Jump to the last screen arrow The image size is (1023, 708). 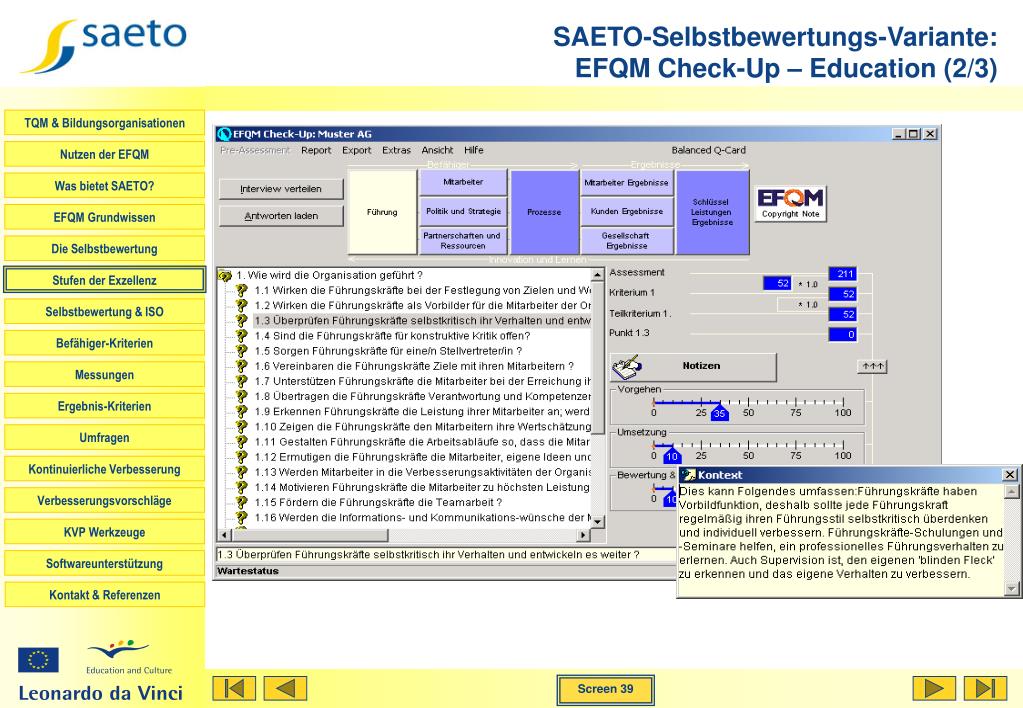985,688
